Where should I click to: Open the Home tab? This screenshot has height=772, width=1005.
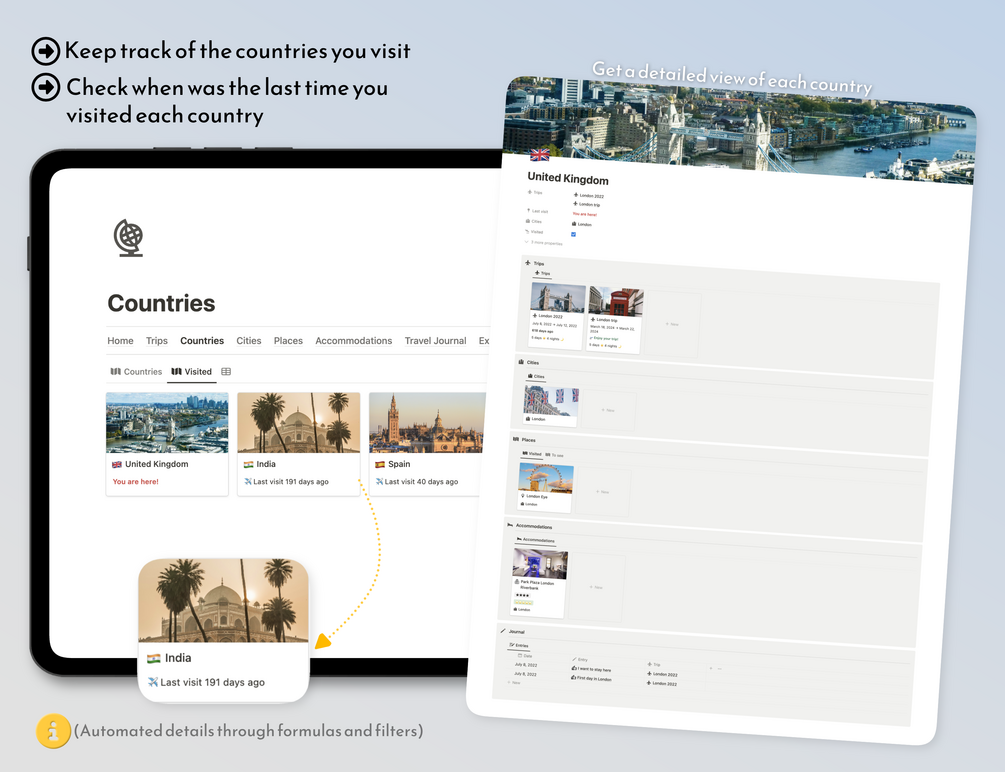pyautogui.click(x=120, y=340)
